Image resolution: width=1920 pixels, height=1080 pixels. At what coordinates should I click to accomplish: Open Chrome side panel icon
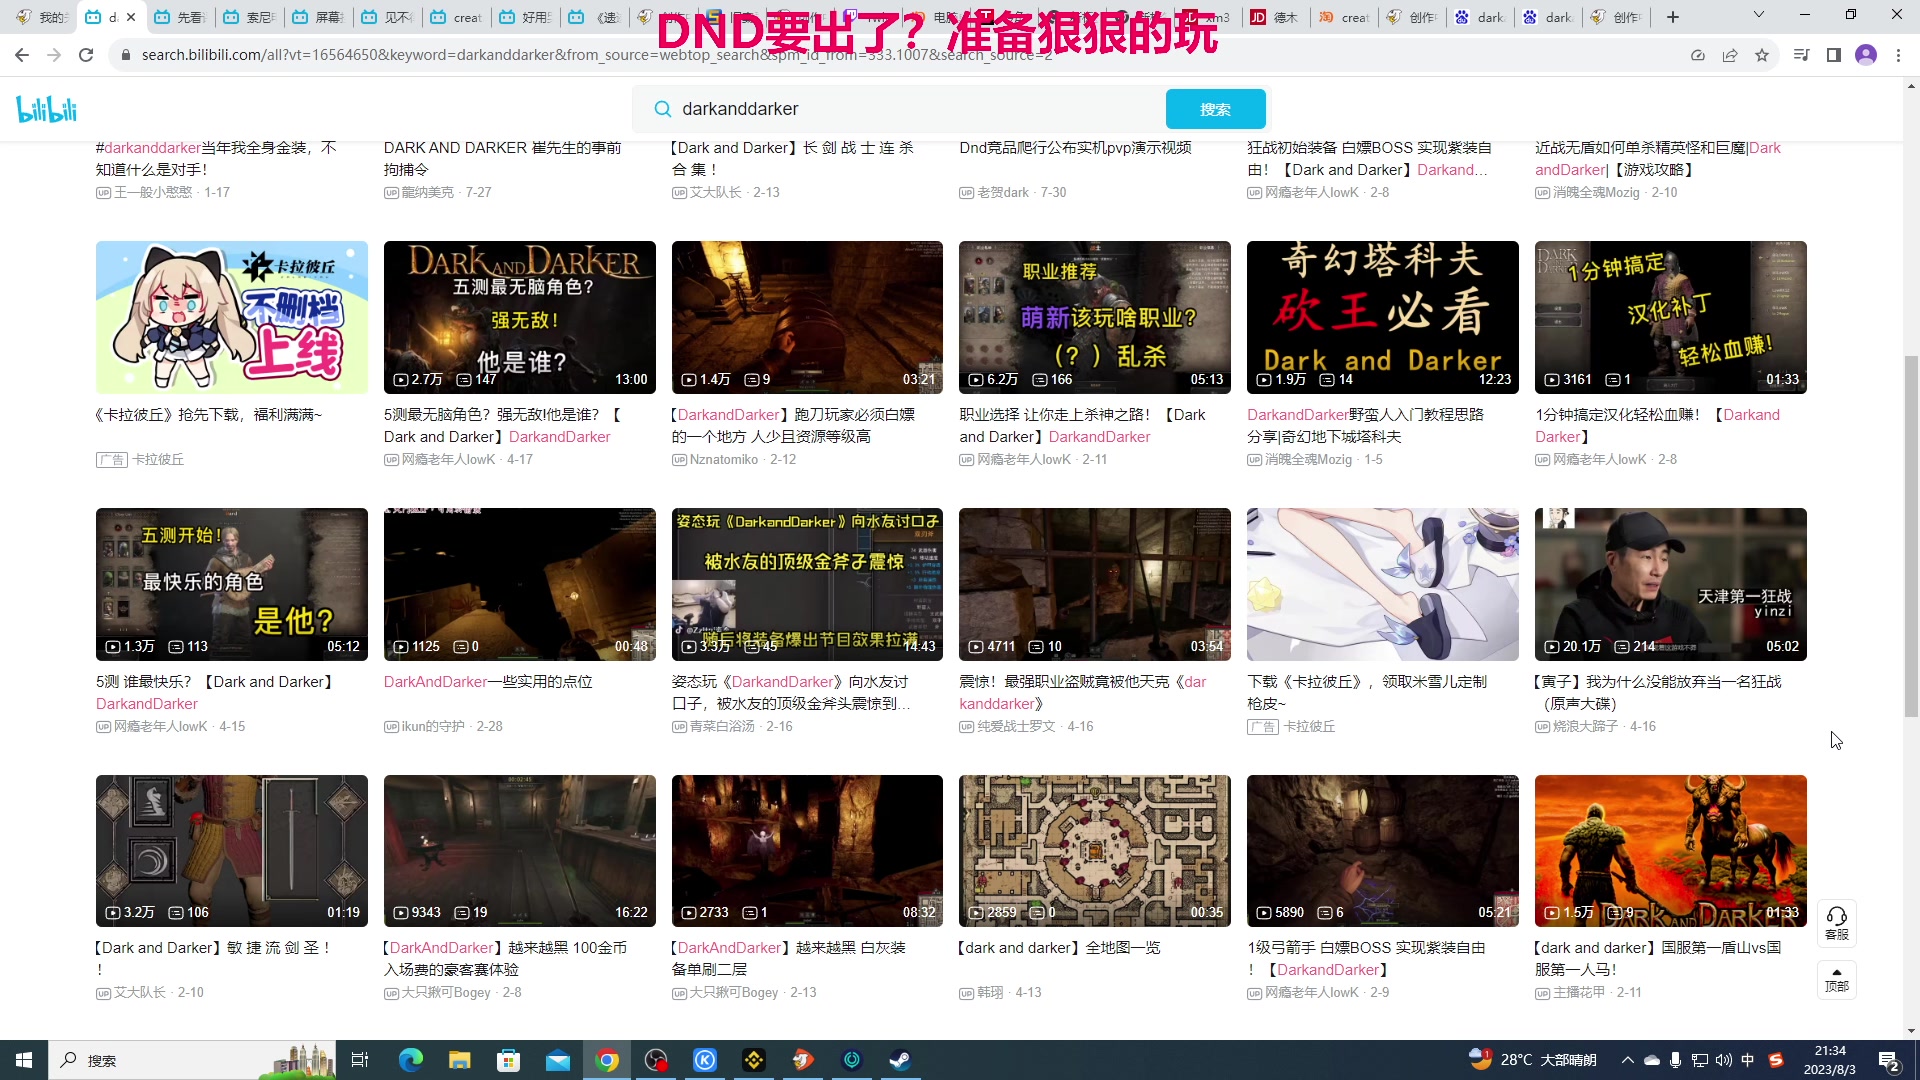[x=1834, y=55]
